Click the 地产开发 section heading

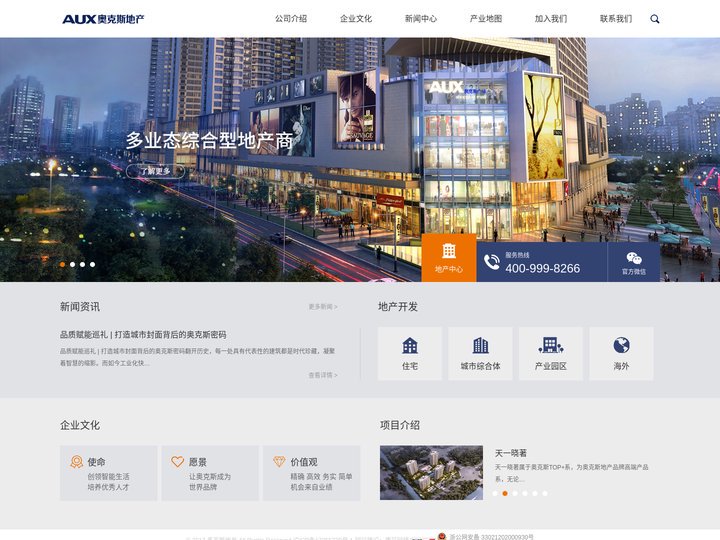[x=398, y=306]
